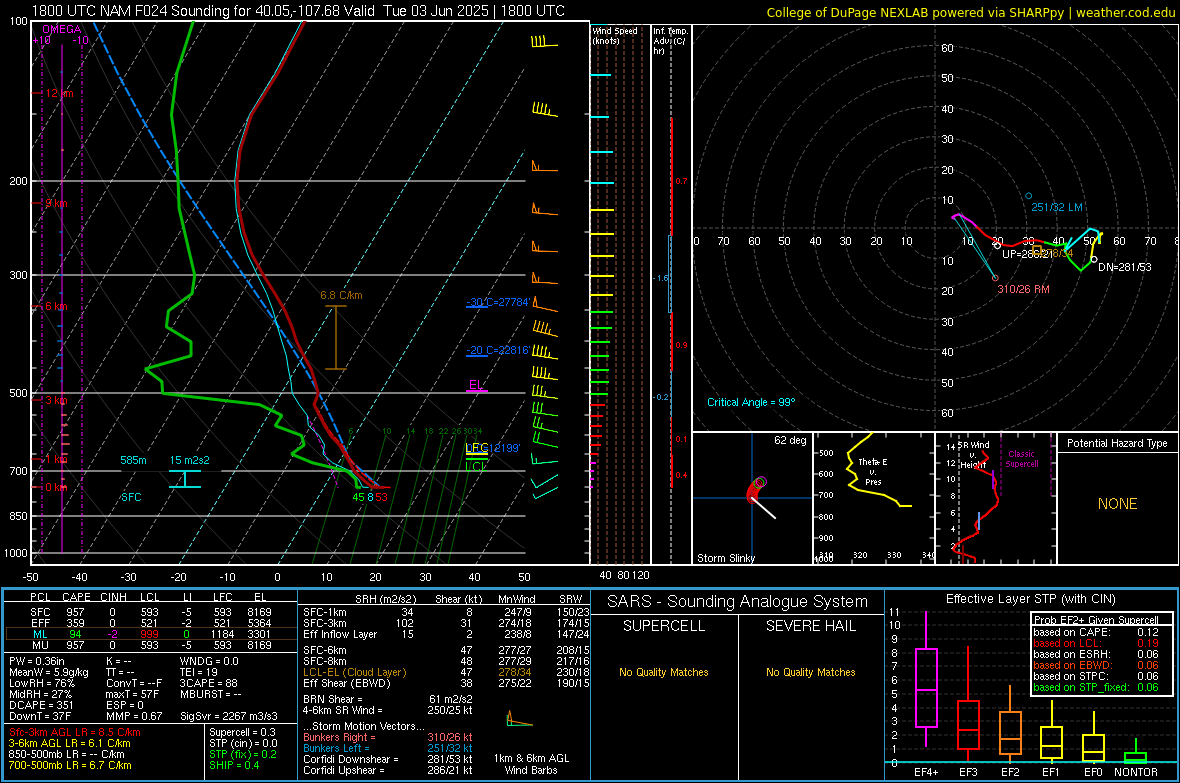The height and width of the screenshot is (783, 1180).
Task: Click the Critical Angle = 99° text
Action: [x=751, y=402]
